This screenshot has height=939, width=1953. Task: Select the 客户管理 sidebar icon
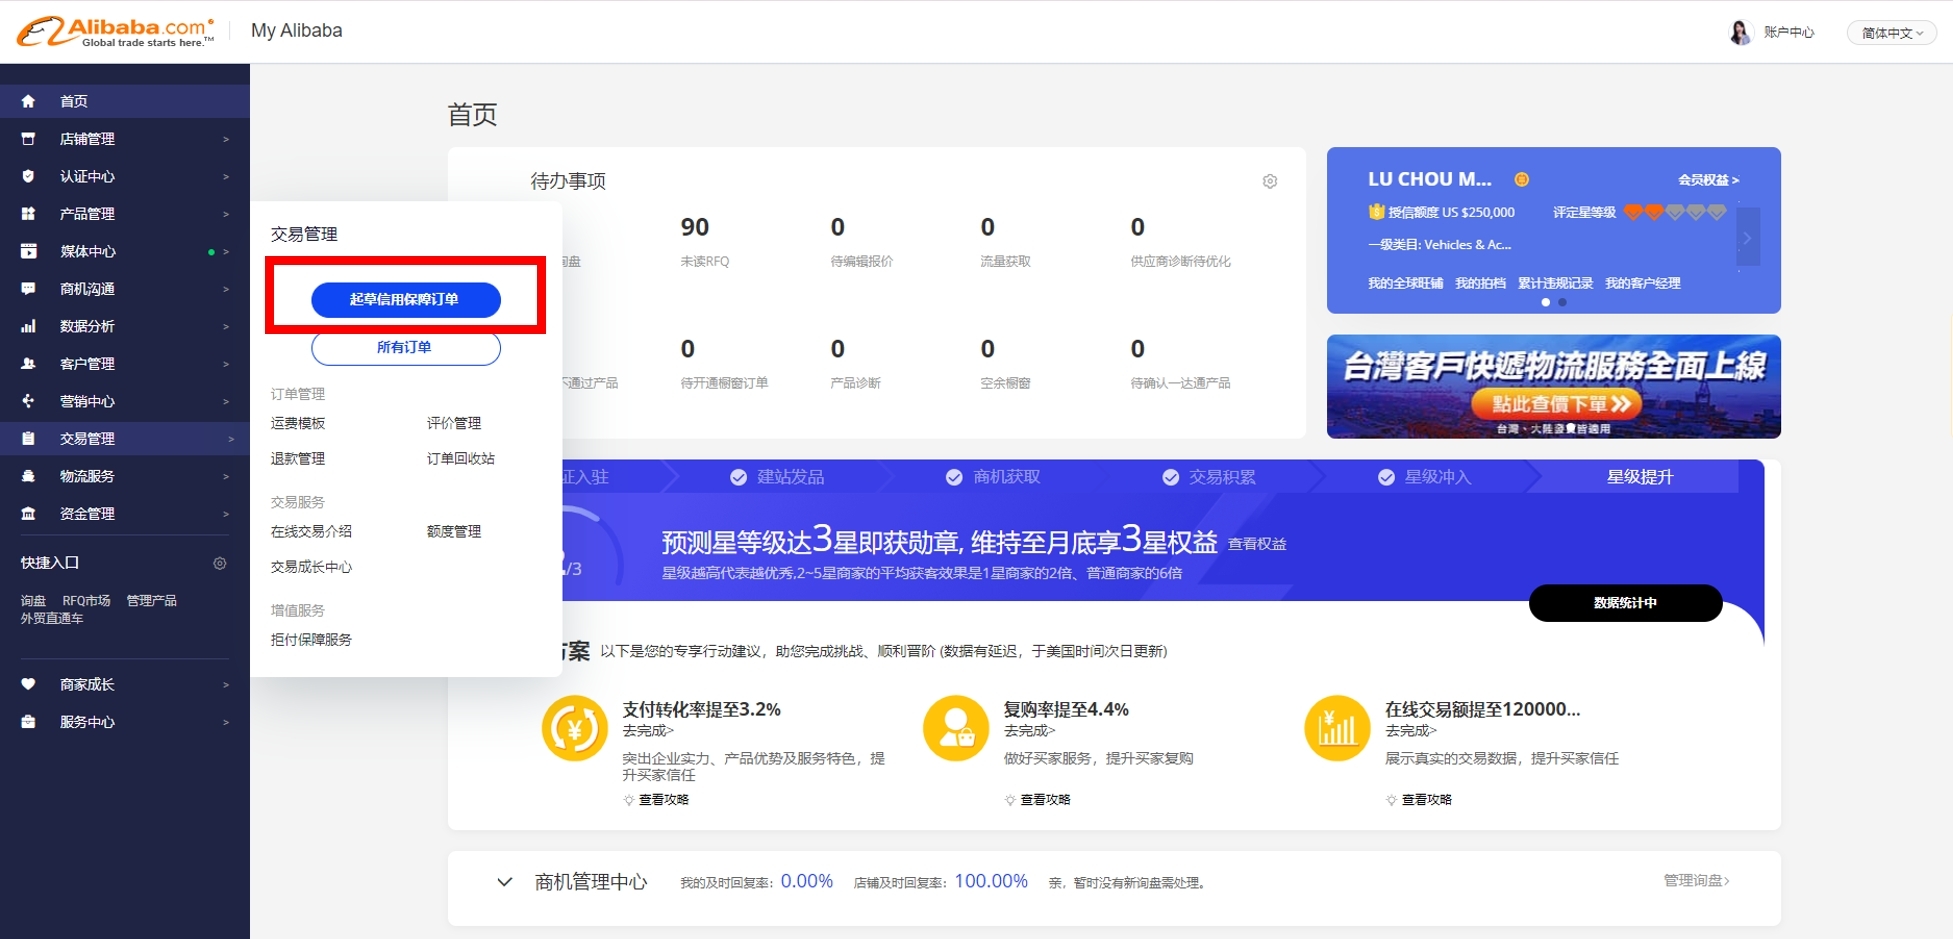[x=27, y=363]
